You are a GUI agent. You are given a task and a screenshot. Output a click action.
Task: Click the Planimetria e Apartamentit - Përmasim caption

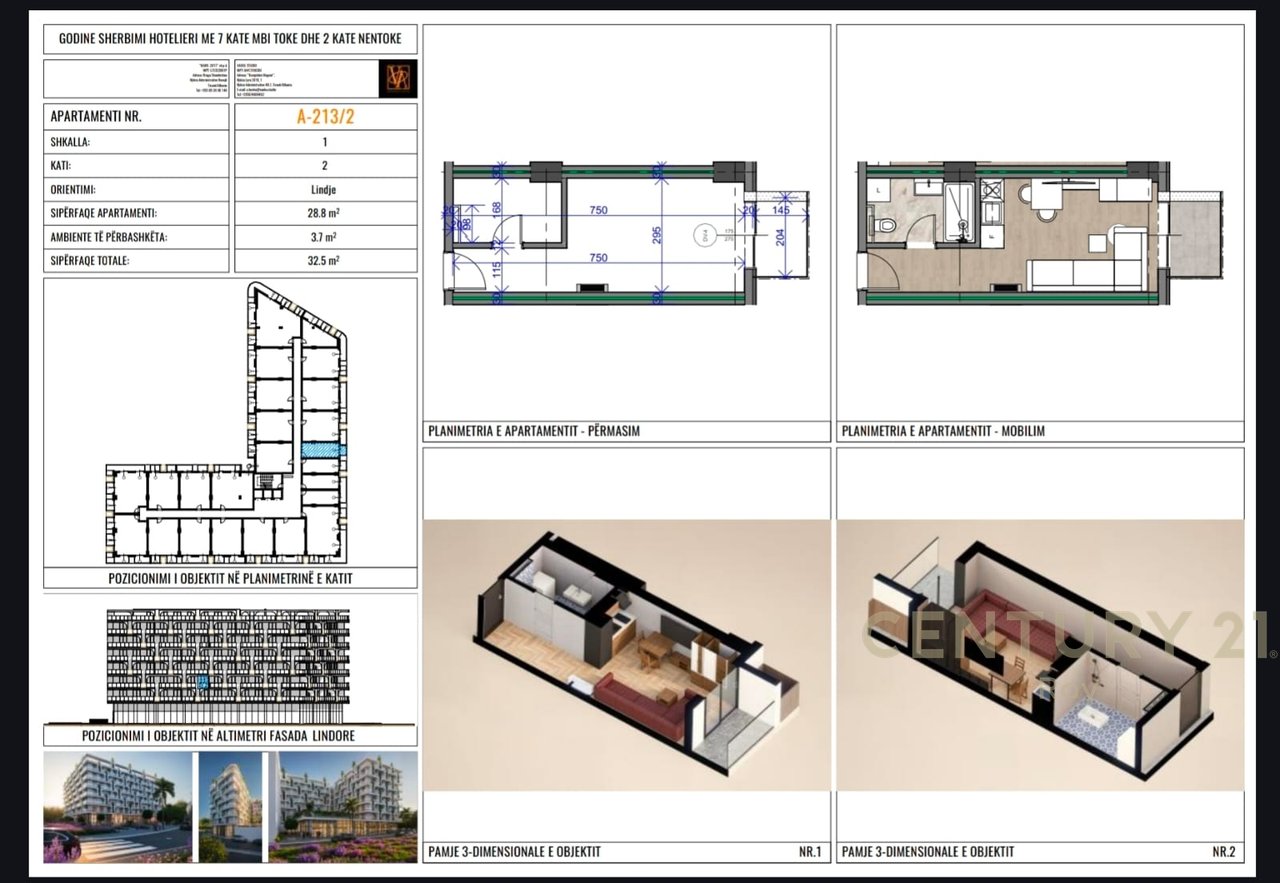[533, 432]
